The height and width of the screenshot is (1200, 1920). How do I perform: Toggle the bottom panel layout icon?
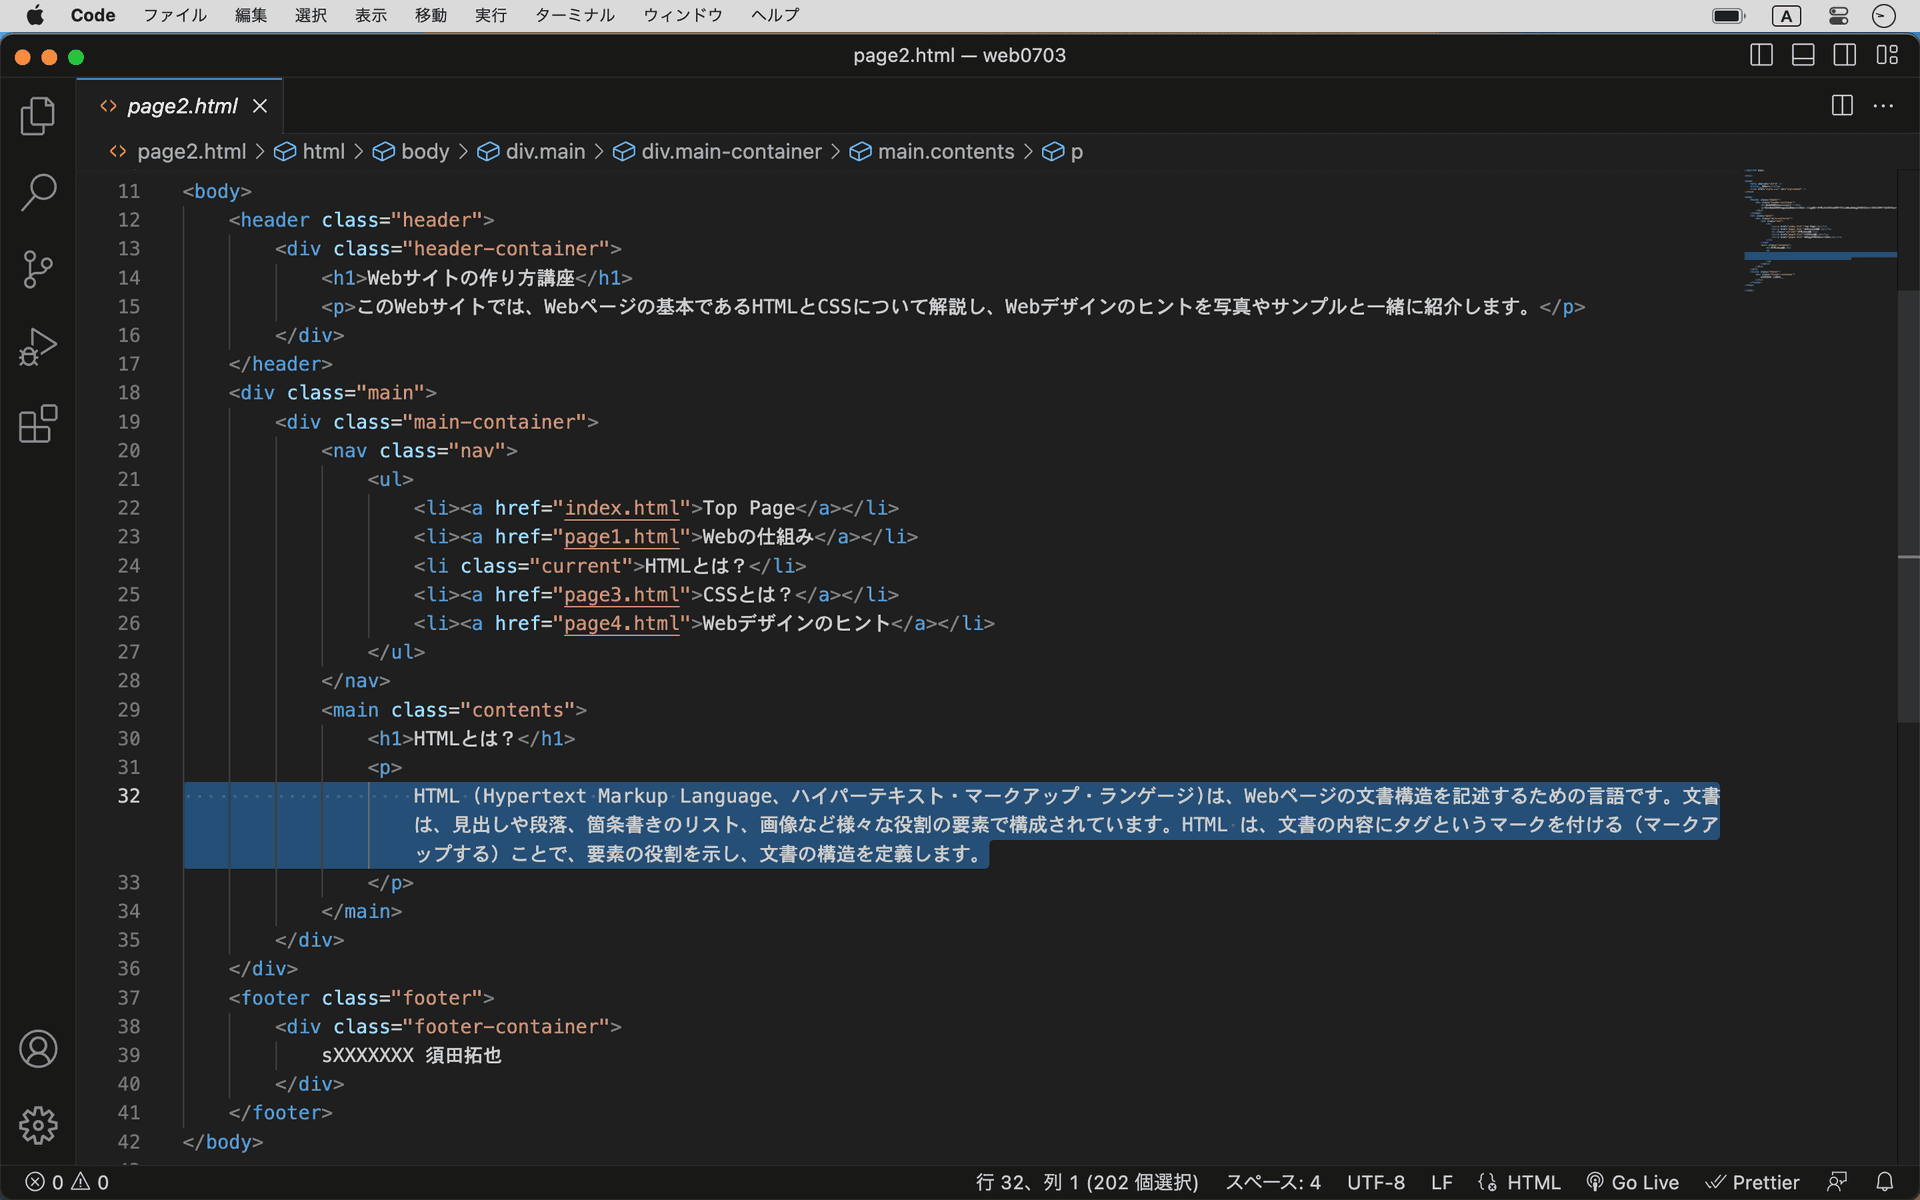point(1803,55)
